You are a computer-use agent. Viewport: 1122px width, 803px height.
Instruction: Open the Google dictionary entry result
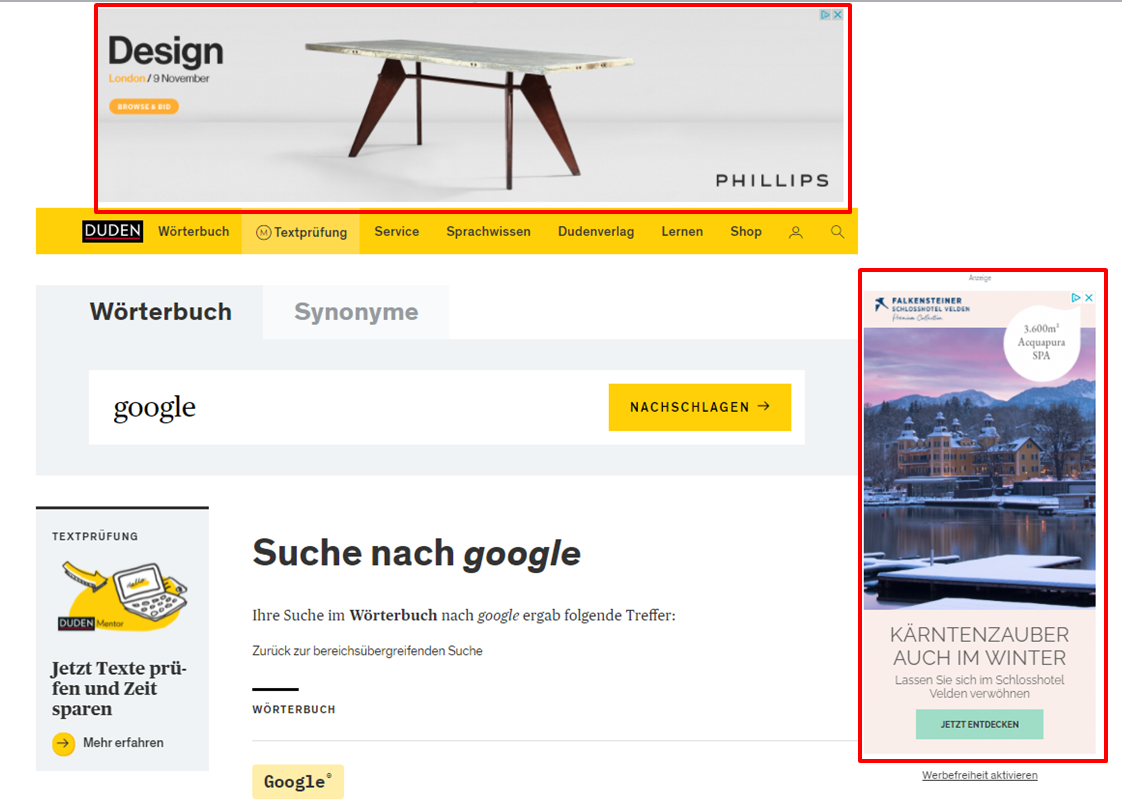(x=297, y=782)
